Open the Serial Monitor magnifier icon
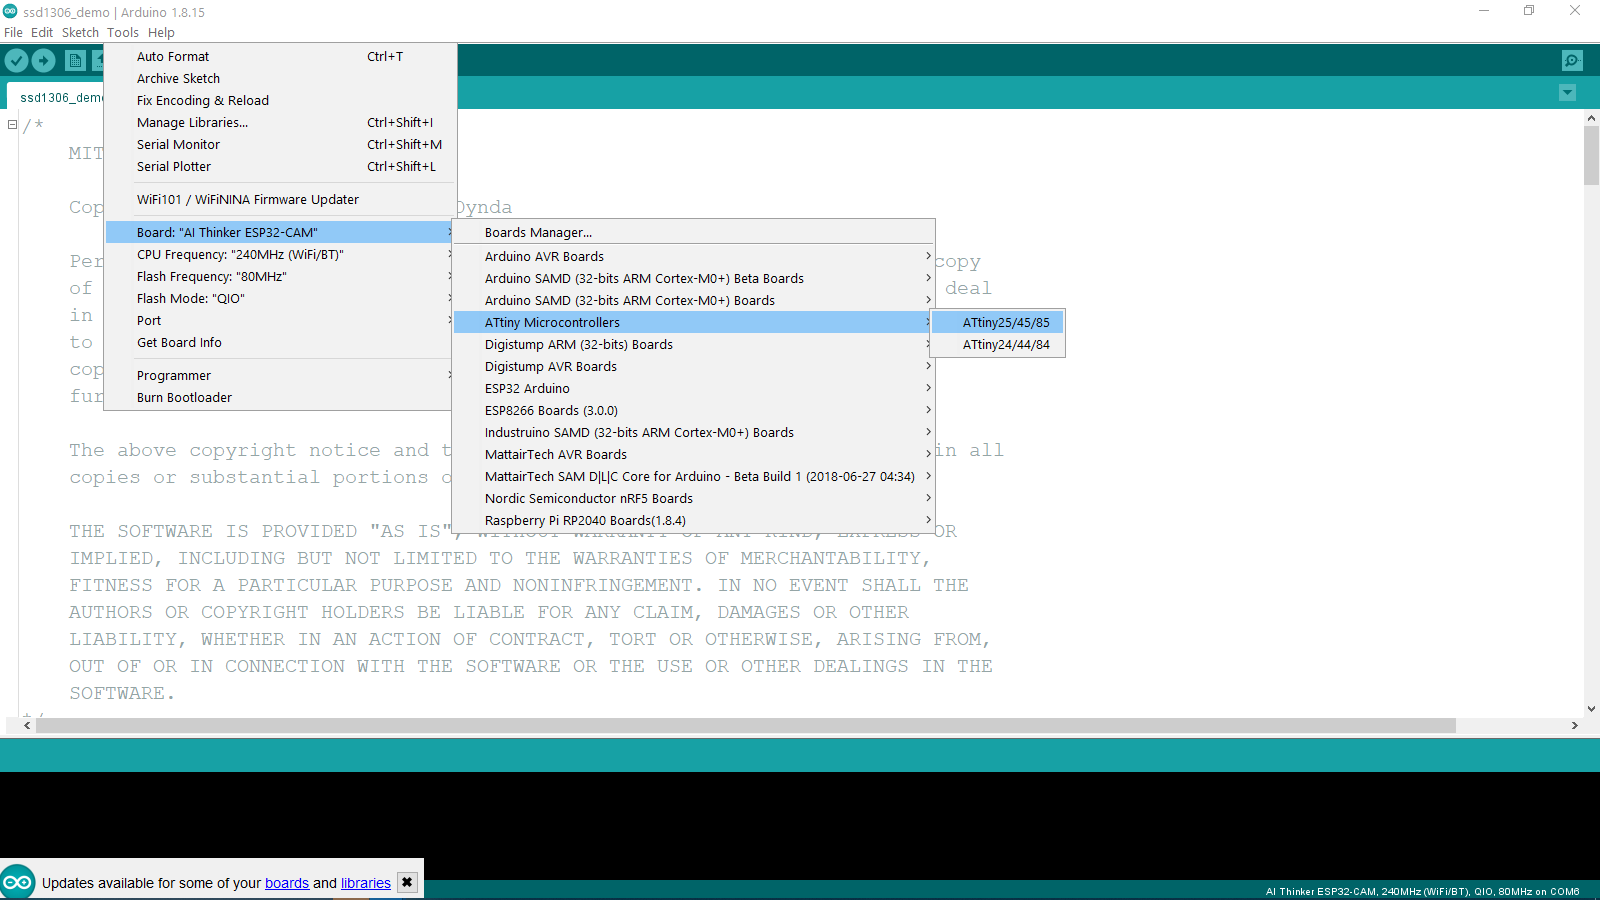Viewport: 1600px width, 900px height. pos(1572,60)
